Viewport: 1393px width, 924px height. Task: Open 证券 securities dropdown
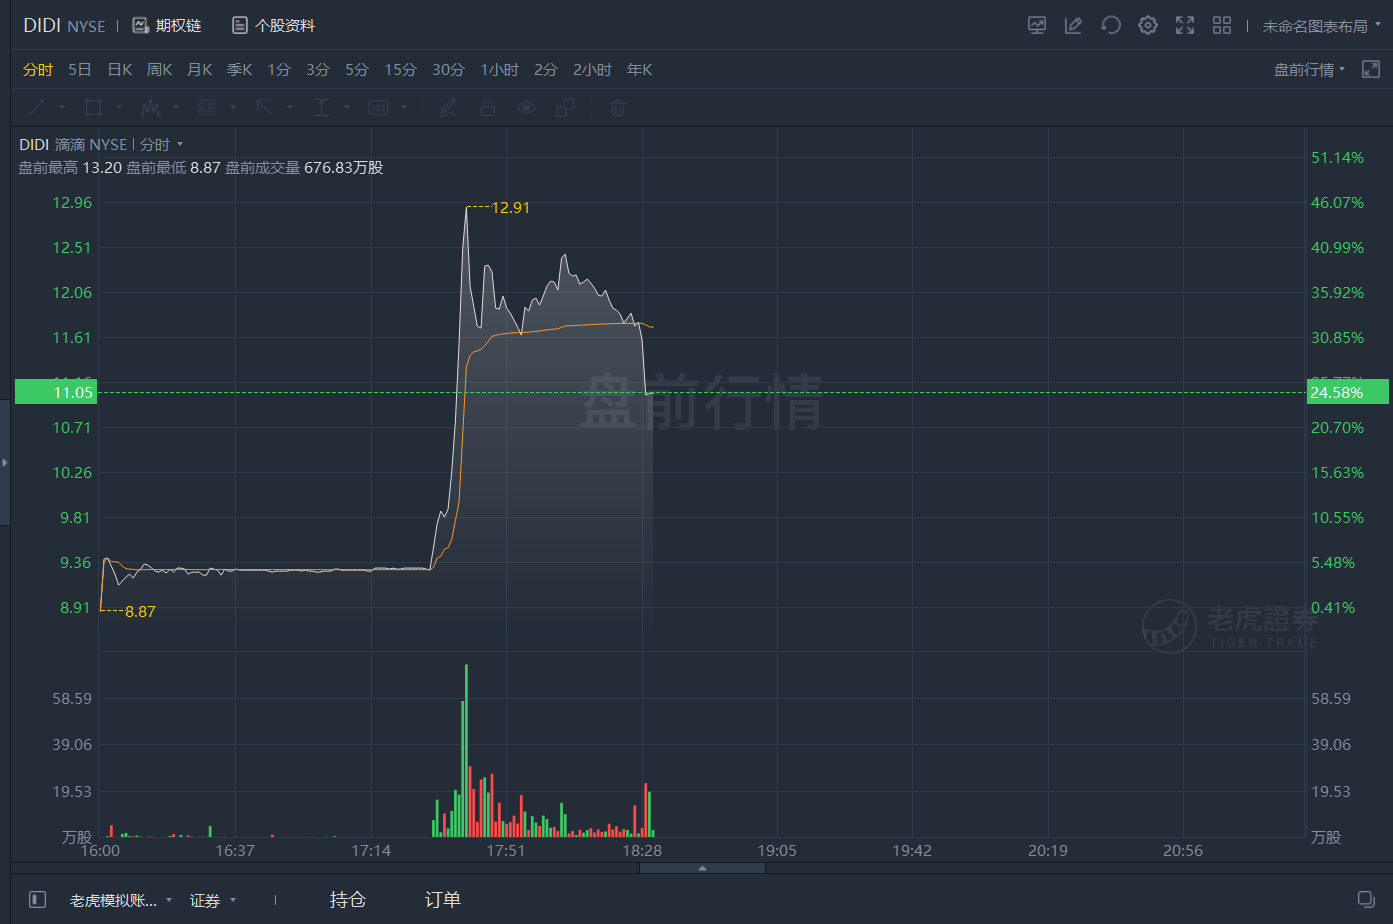tap(213, 900)
